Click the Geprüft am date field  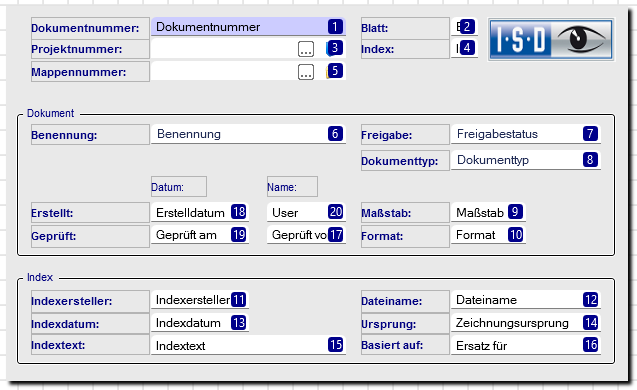click(x=200, y=235)
